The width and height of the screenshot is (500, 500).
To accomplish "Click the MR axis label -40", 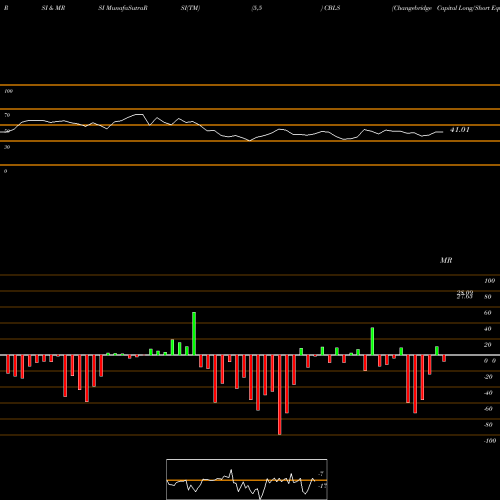I will (x=488, y=393).
